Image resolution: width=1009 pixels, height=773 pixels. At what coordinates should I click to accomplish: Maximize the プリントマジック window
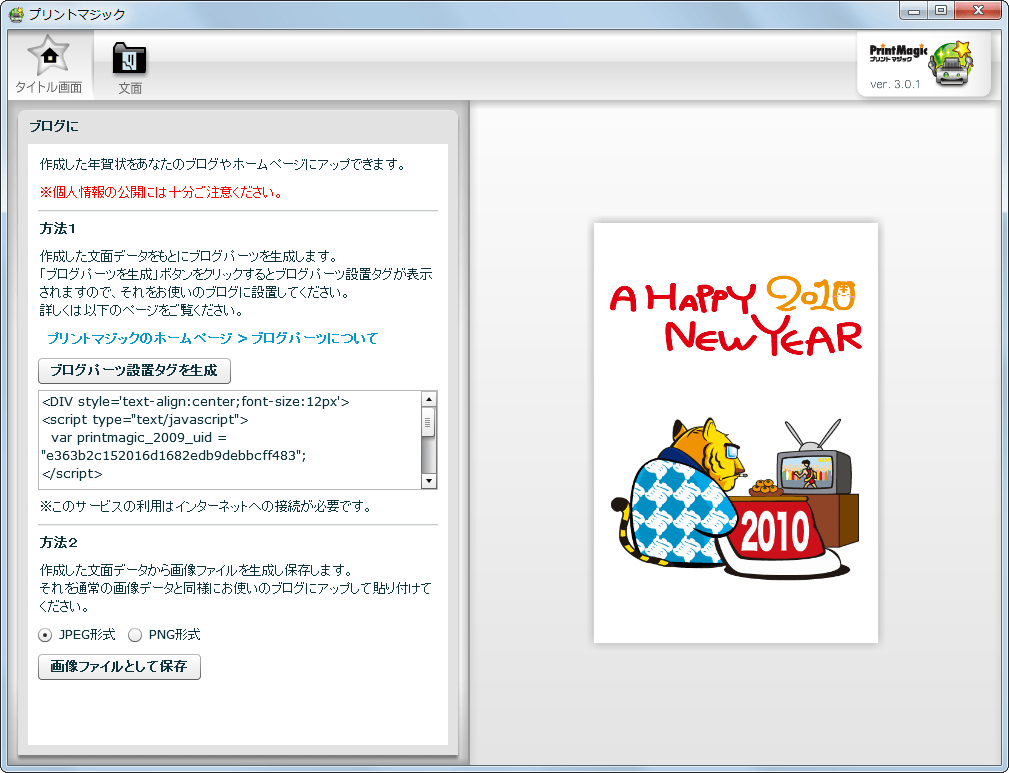point(941,10)
